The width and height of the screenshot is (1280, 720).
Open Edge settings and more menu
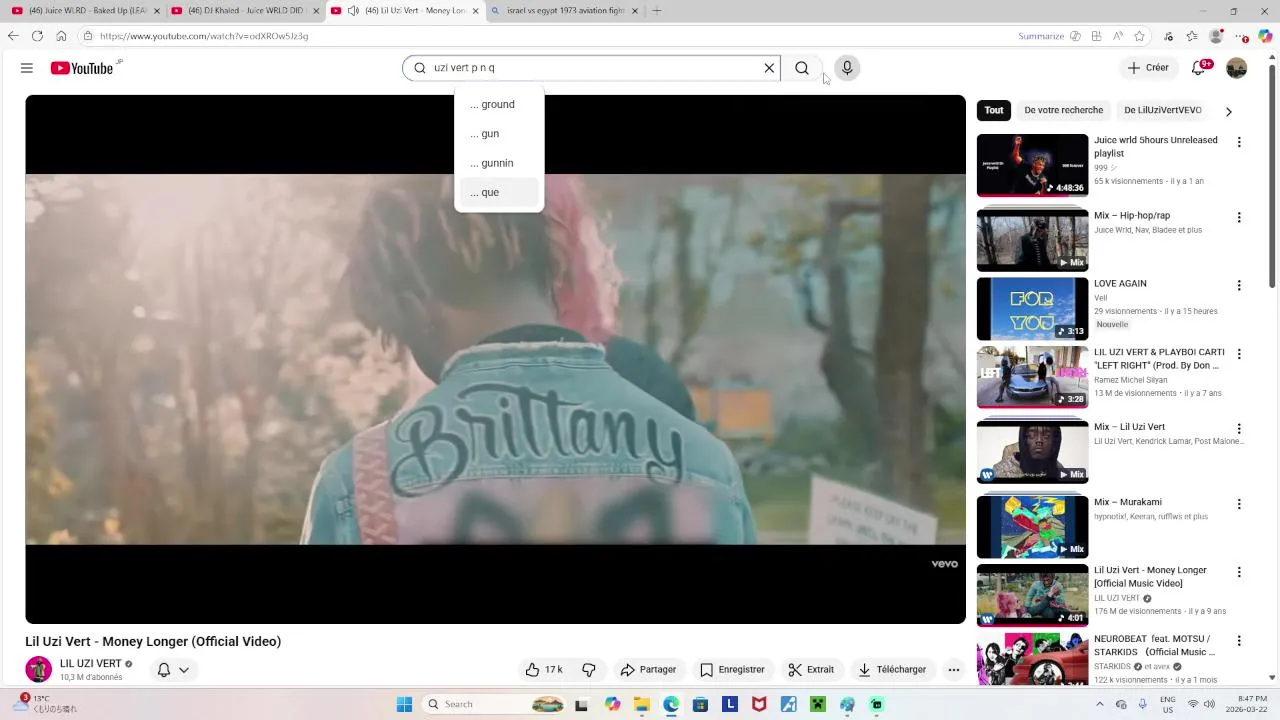pos(1243,36)
